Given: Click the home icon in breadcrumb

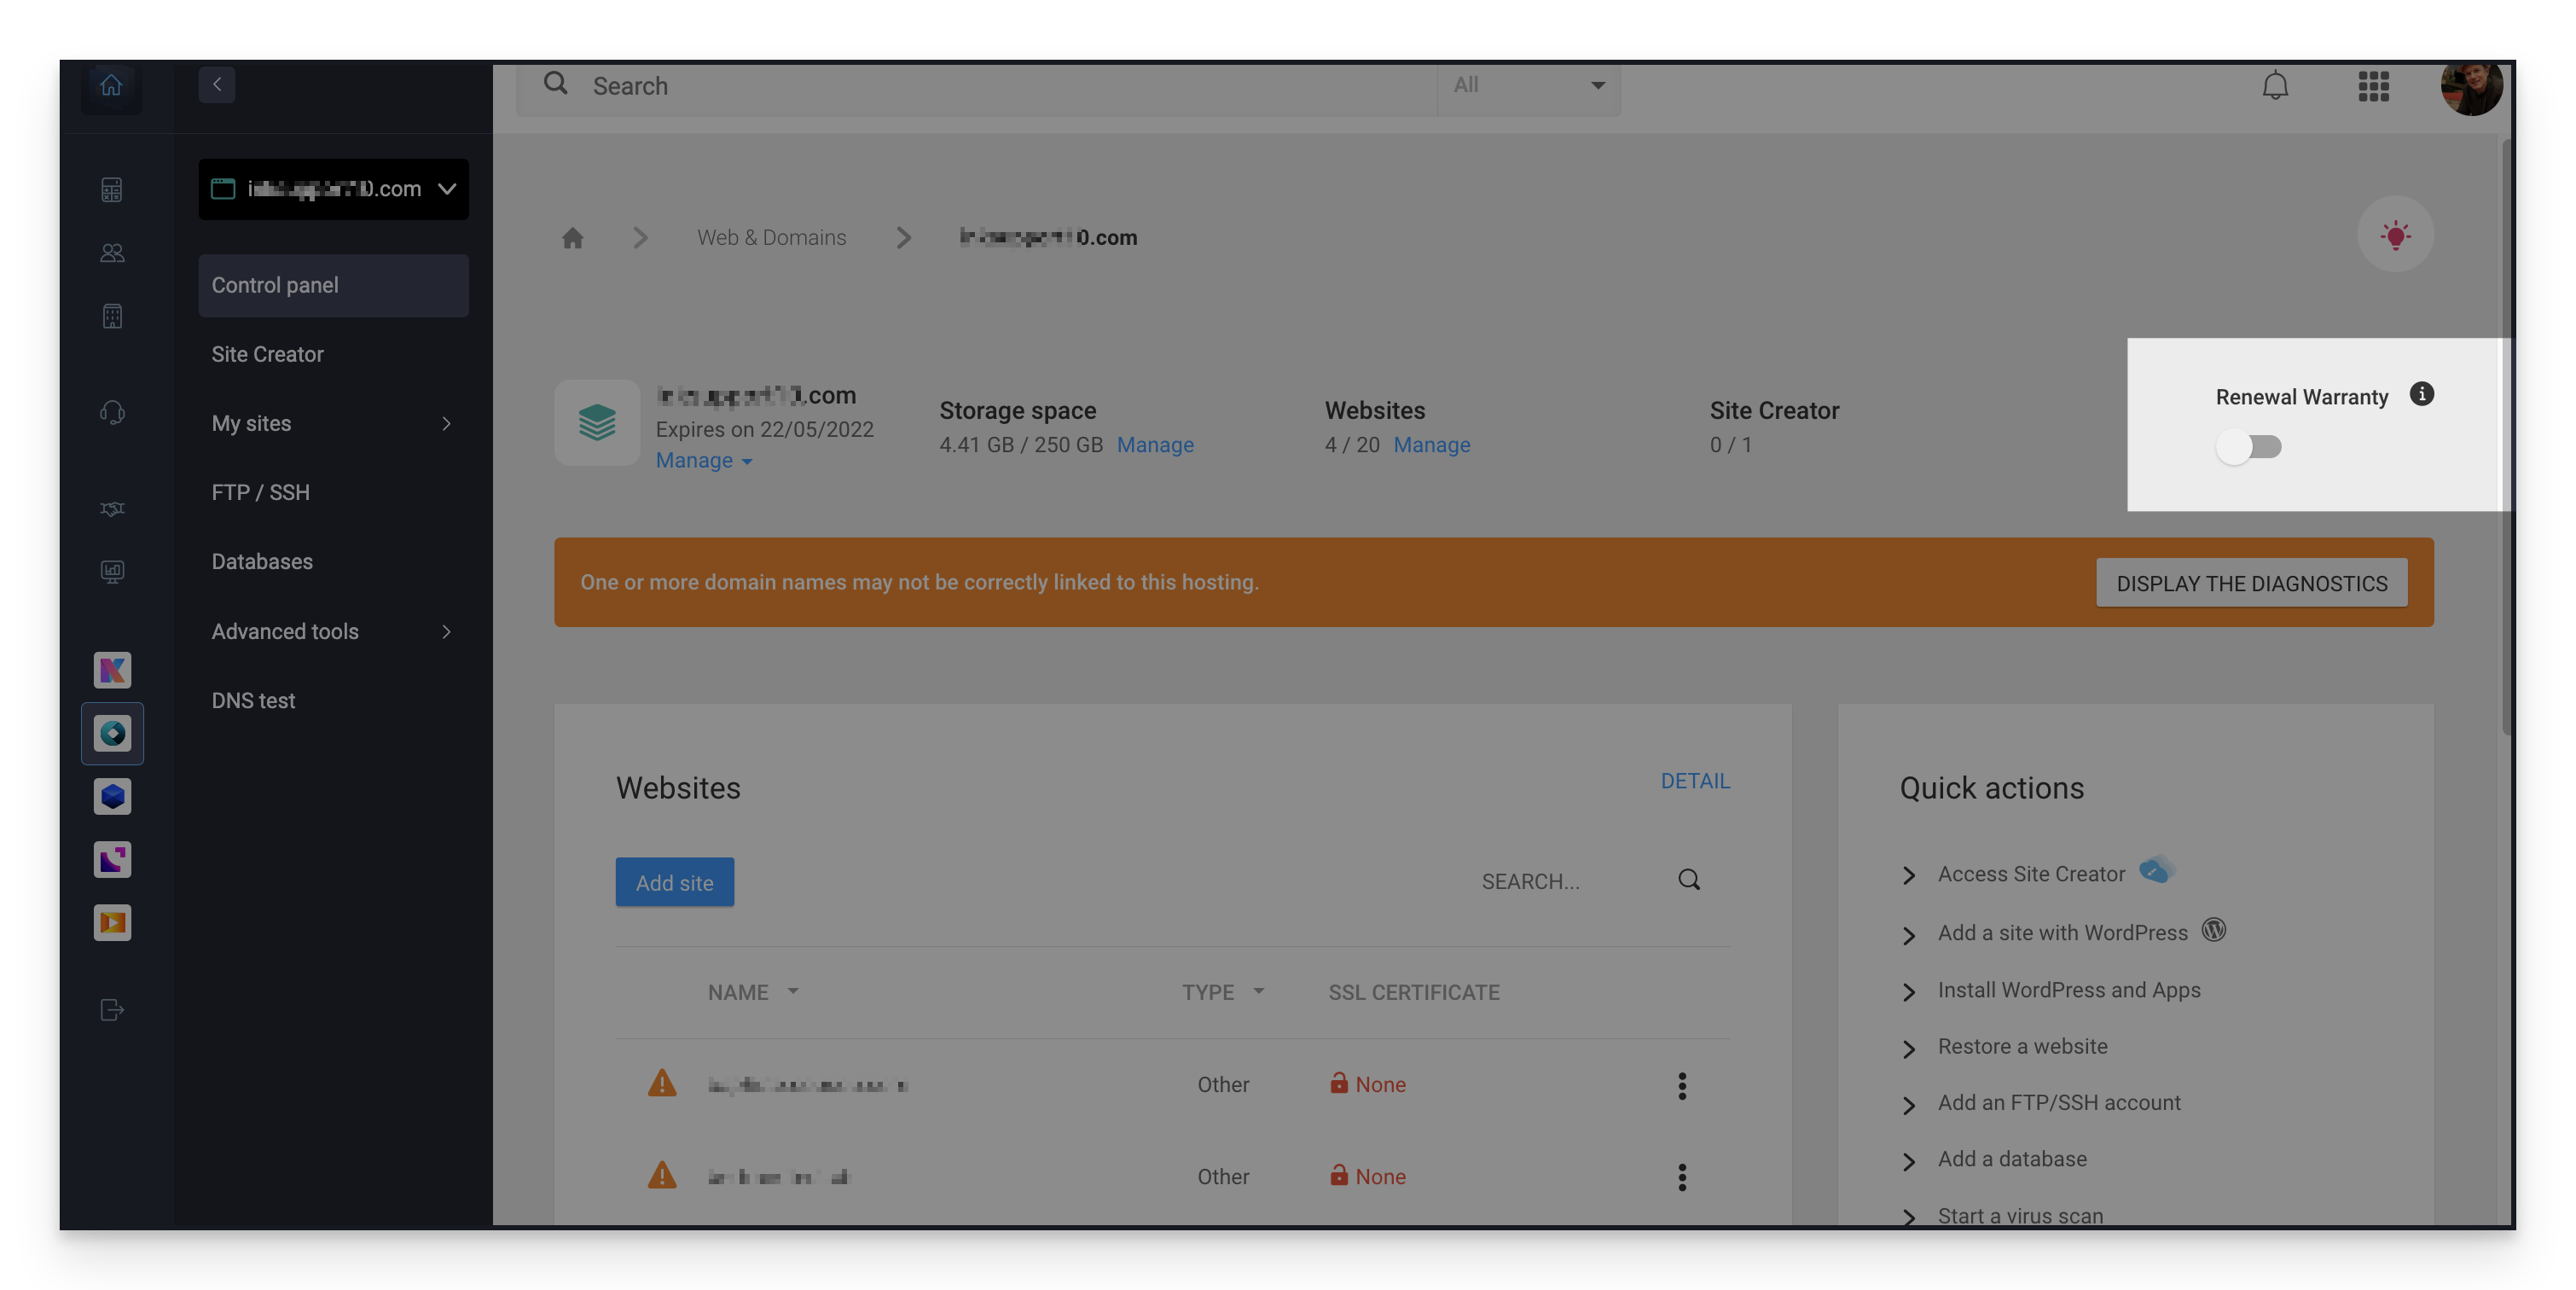Looking at the screenshot, I should point(572,238).
